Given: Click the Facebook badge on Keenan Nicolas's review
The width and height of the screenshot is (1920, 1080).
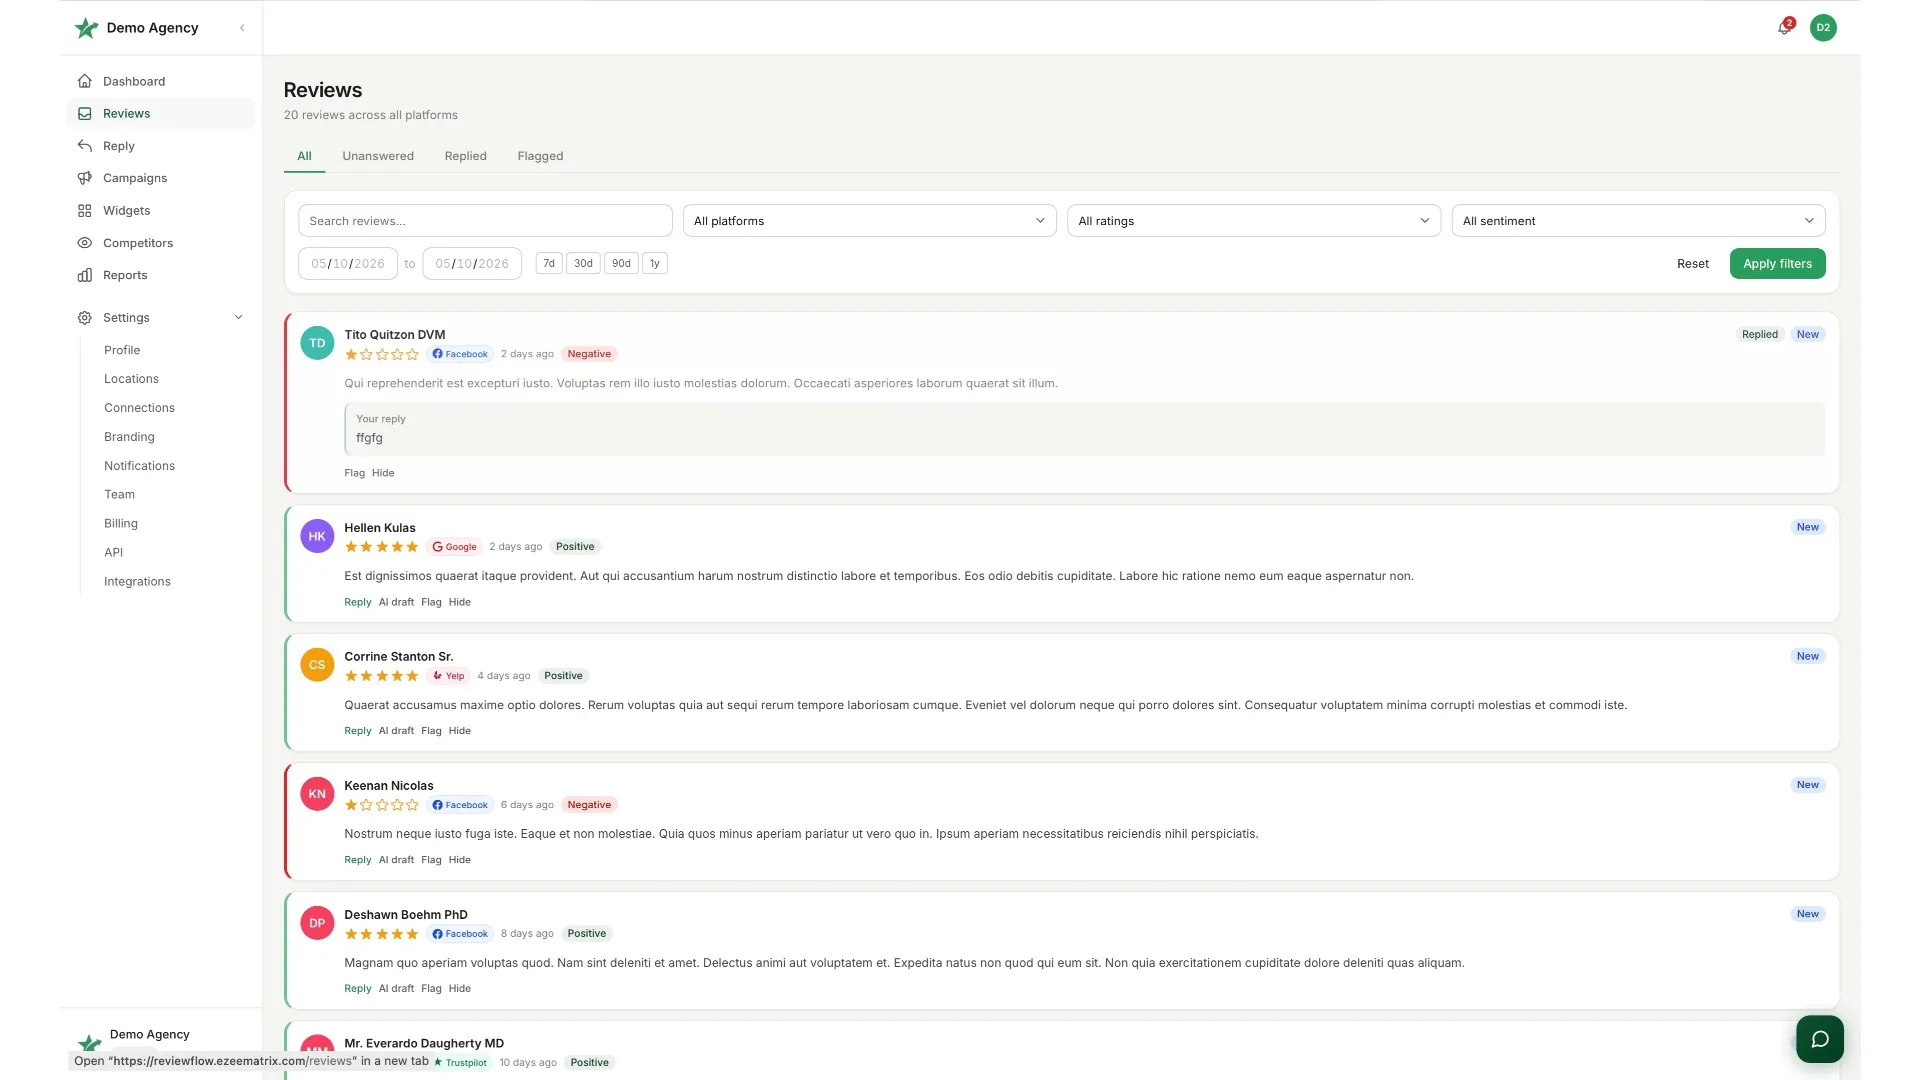Looking at the screenshot, I should pos(460,805).
